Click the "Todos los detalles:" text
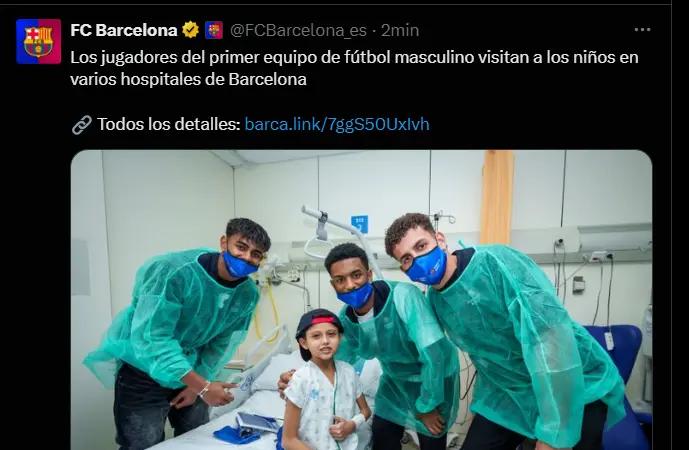 coord(169,124)
